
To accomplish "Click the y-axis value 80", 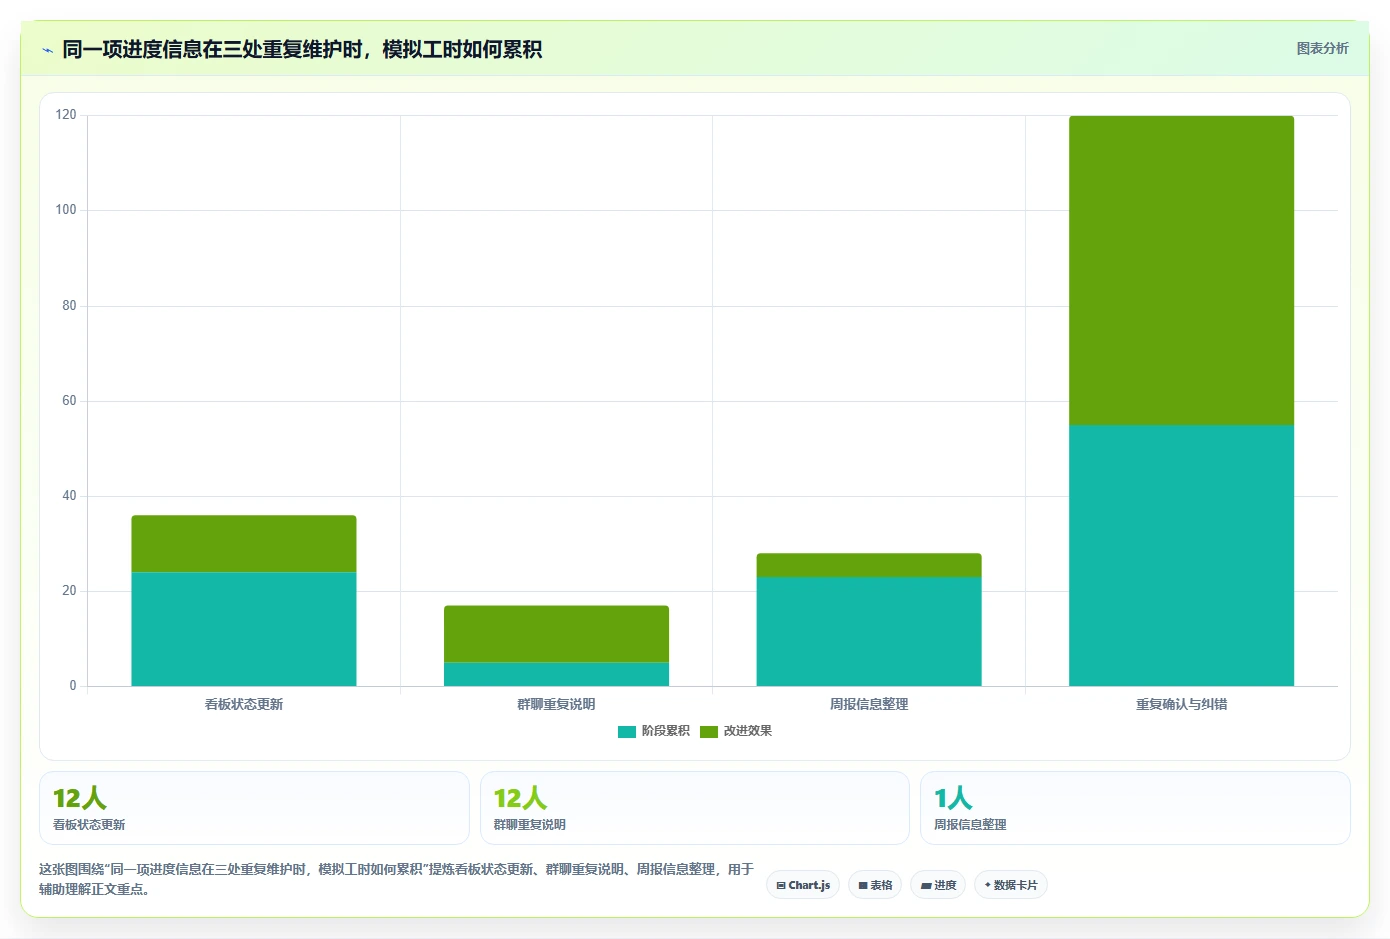I will point(69,306).
